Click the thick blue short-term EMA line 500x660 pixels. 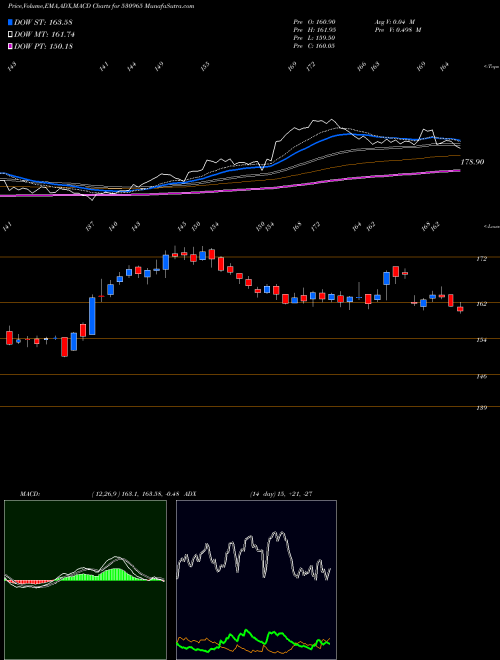295,152
